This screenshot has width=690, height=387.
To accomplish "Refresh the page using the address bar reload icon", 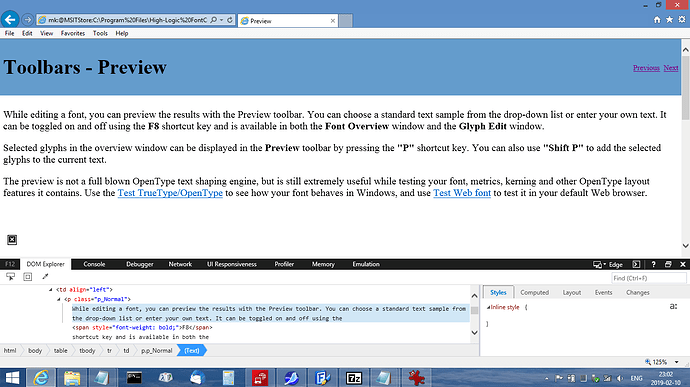I will (230, 20).
